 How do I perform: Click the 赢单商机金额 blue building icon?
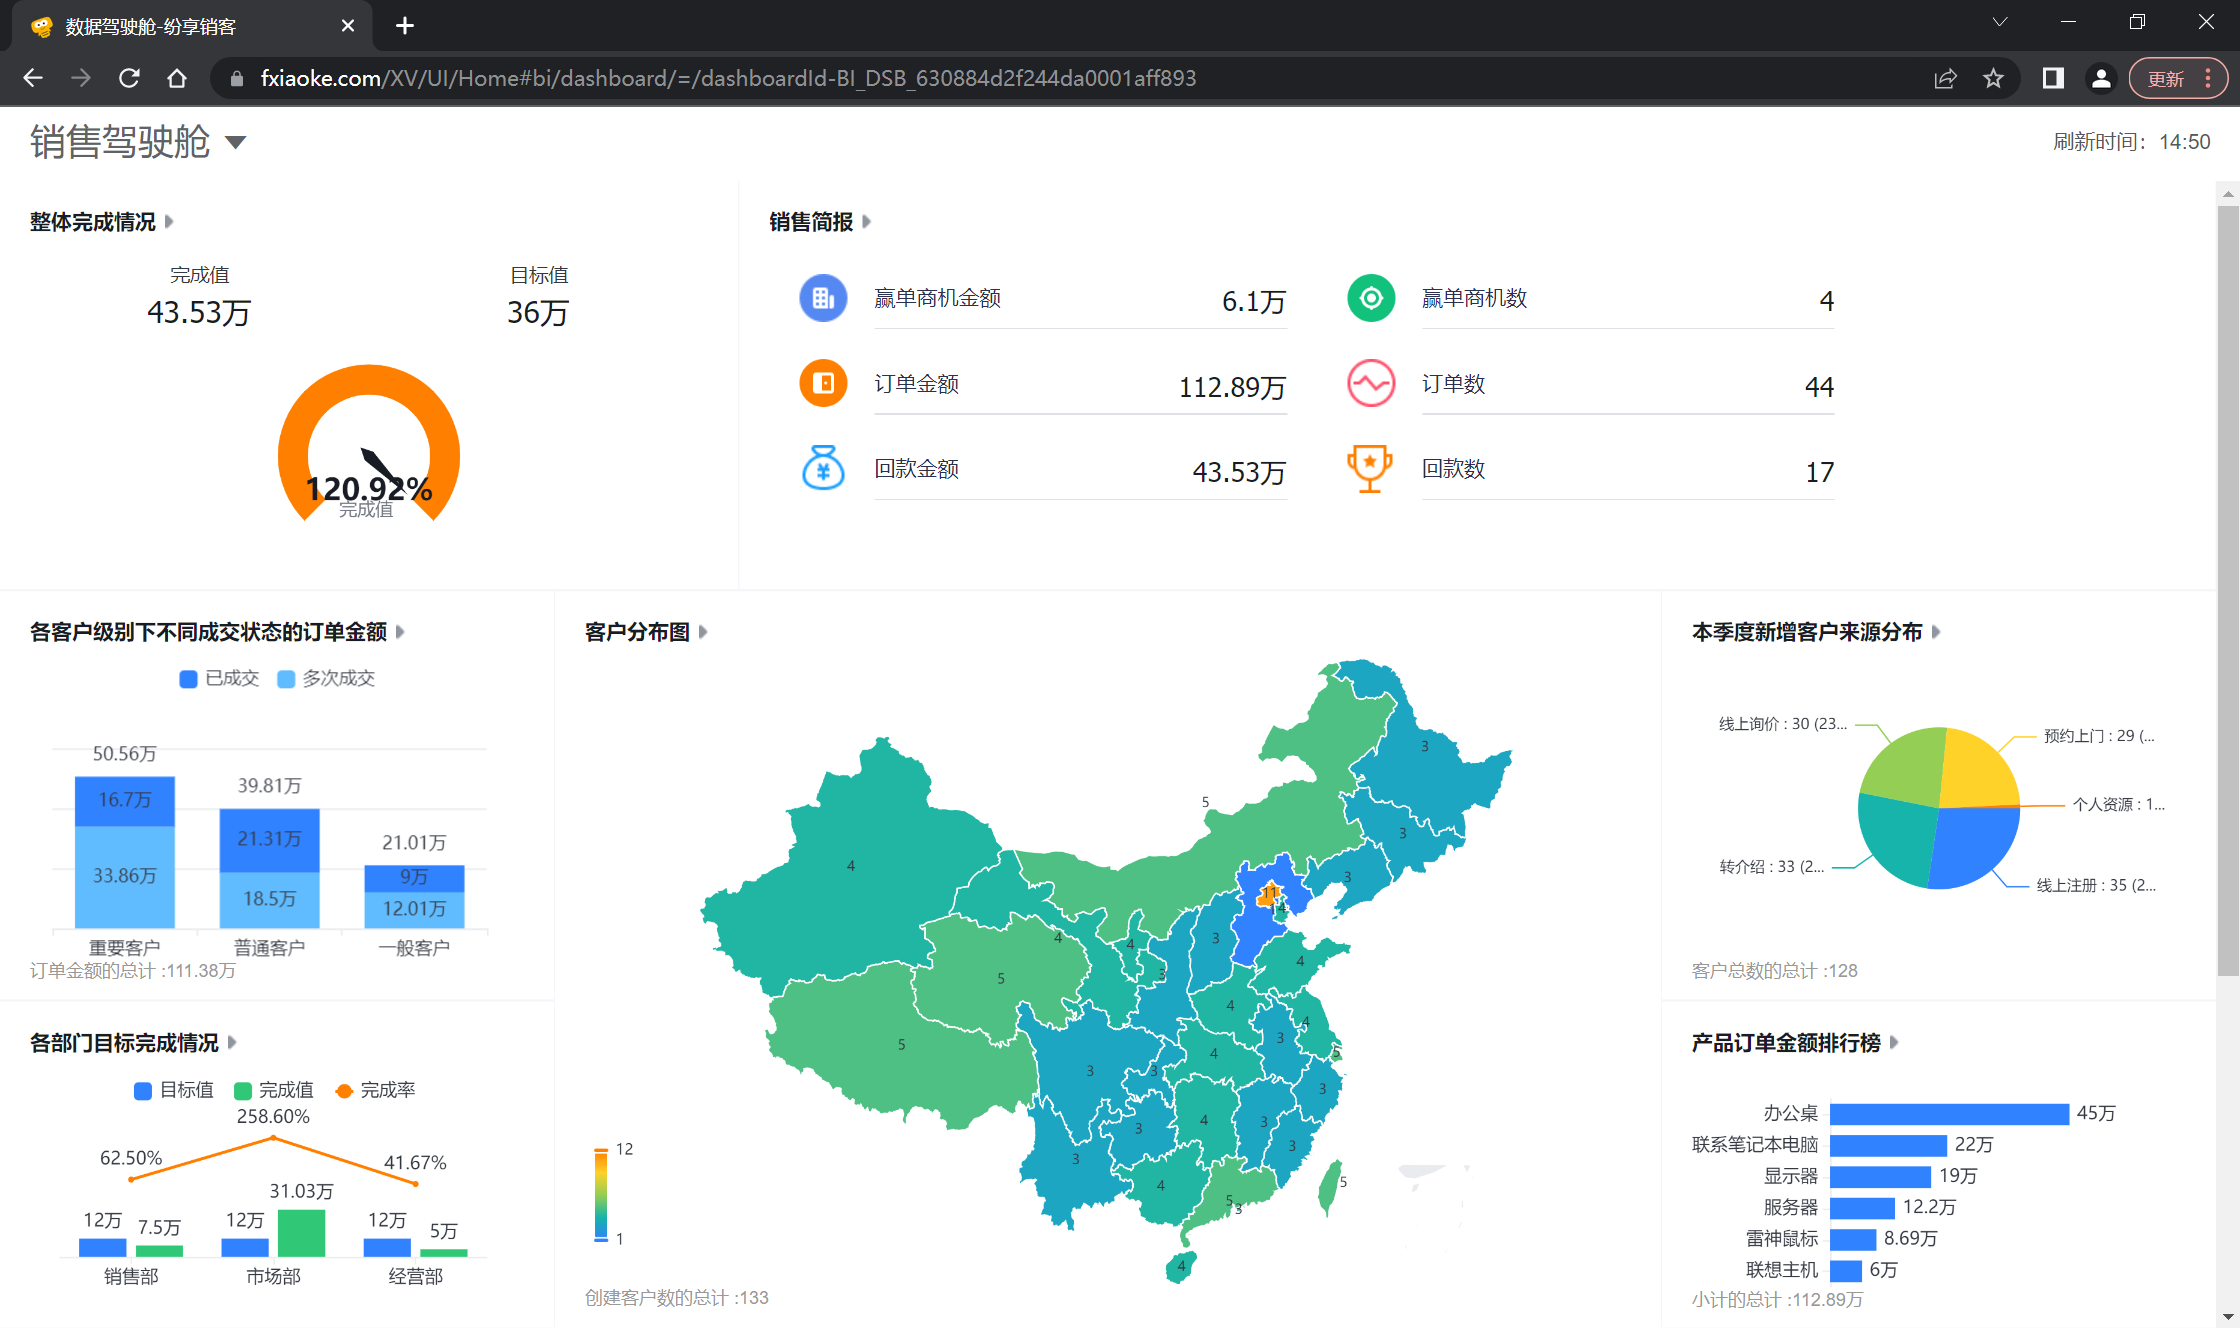click(x=823, y=298)
